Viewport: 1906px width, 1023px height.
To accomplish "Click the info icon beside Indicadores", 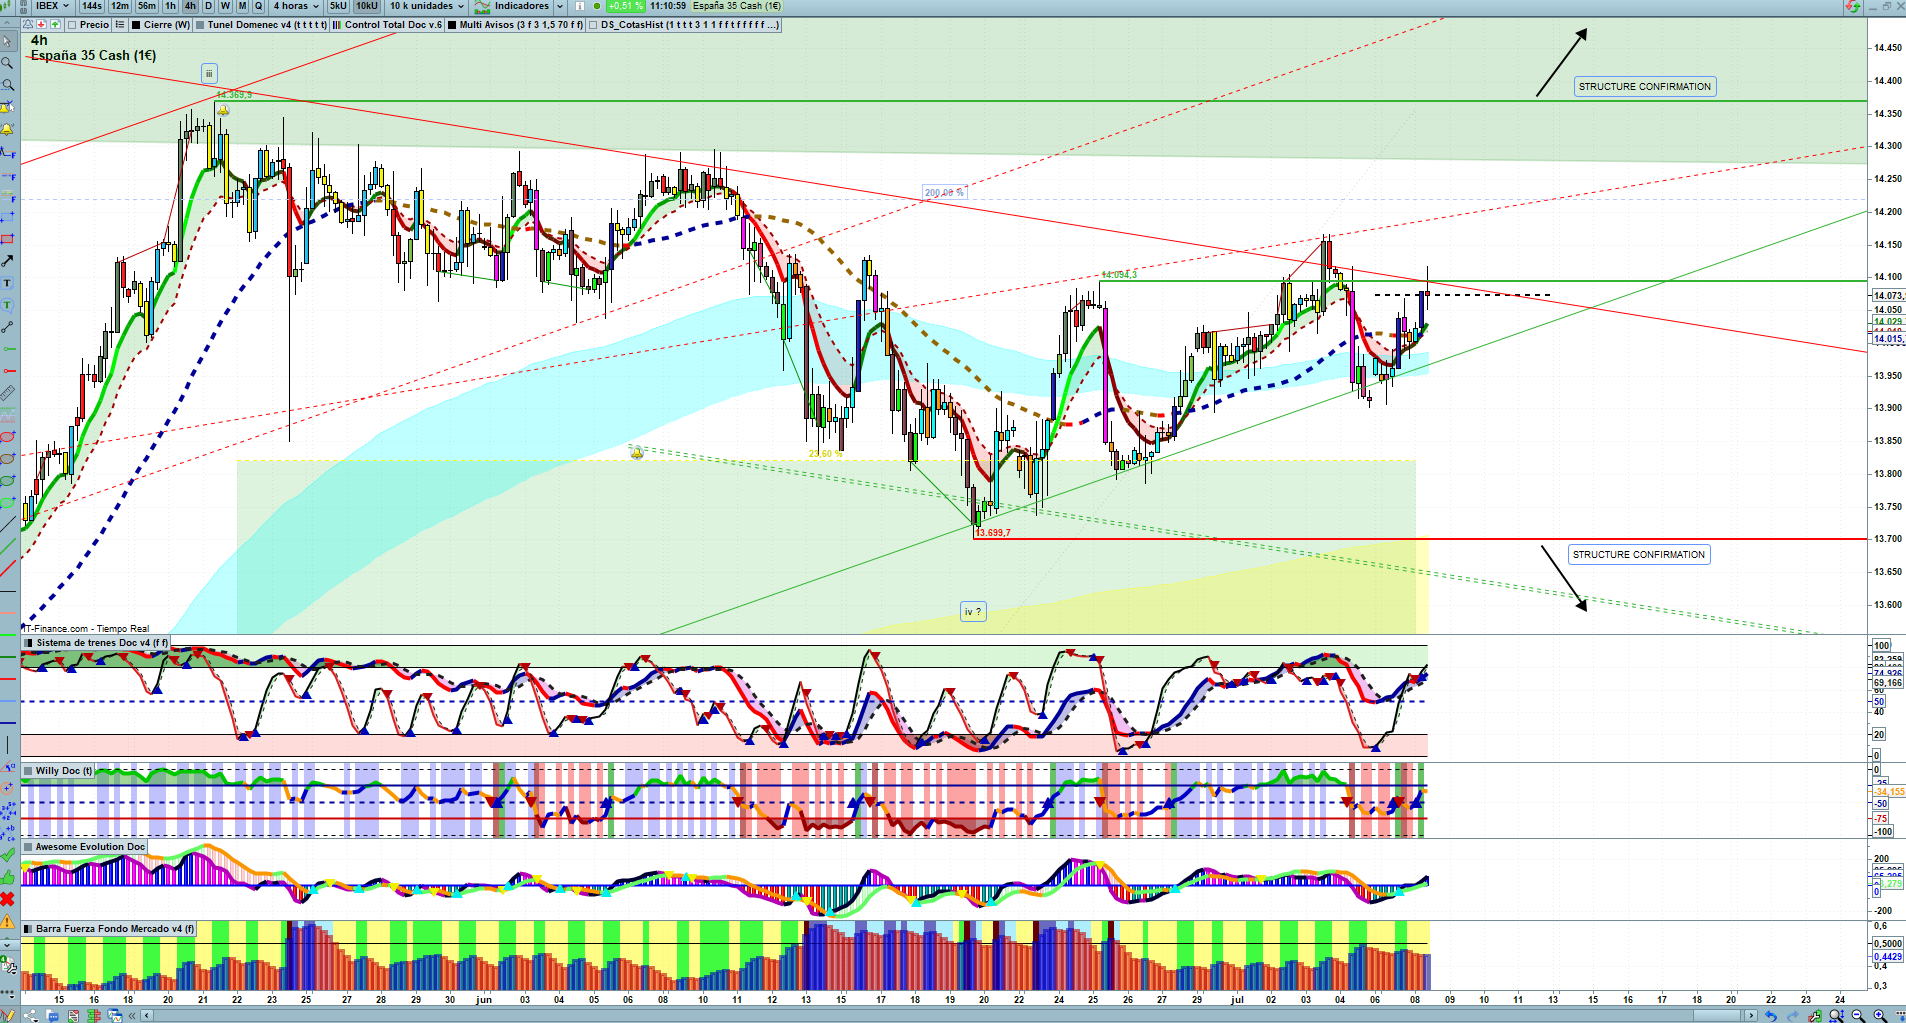I will pos(579,6).
